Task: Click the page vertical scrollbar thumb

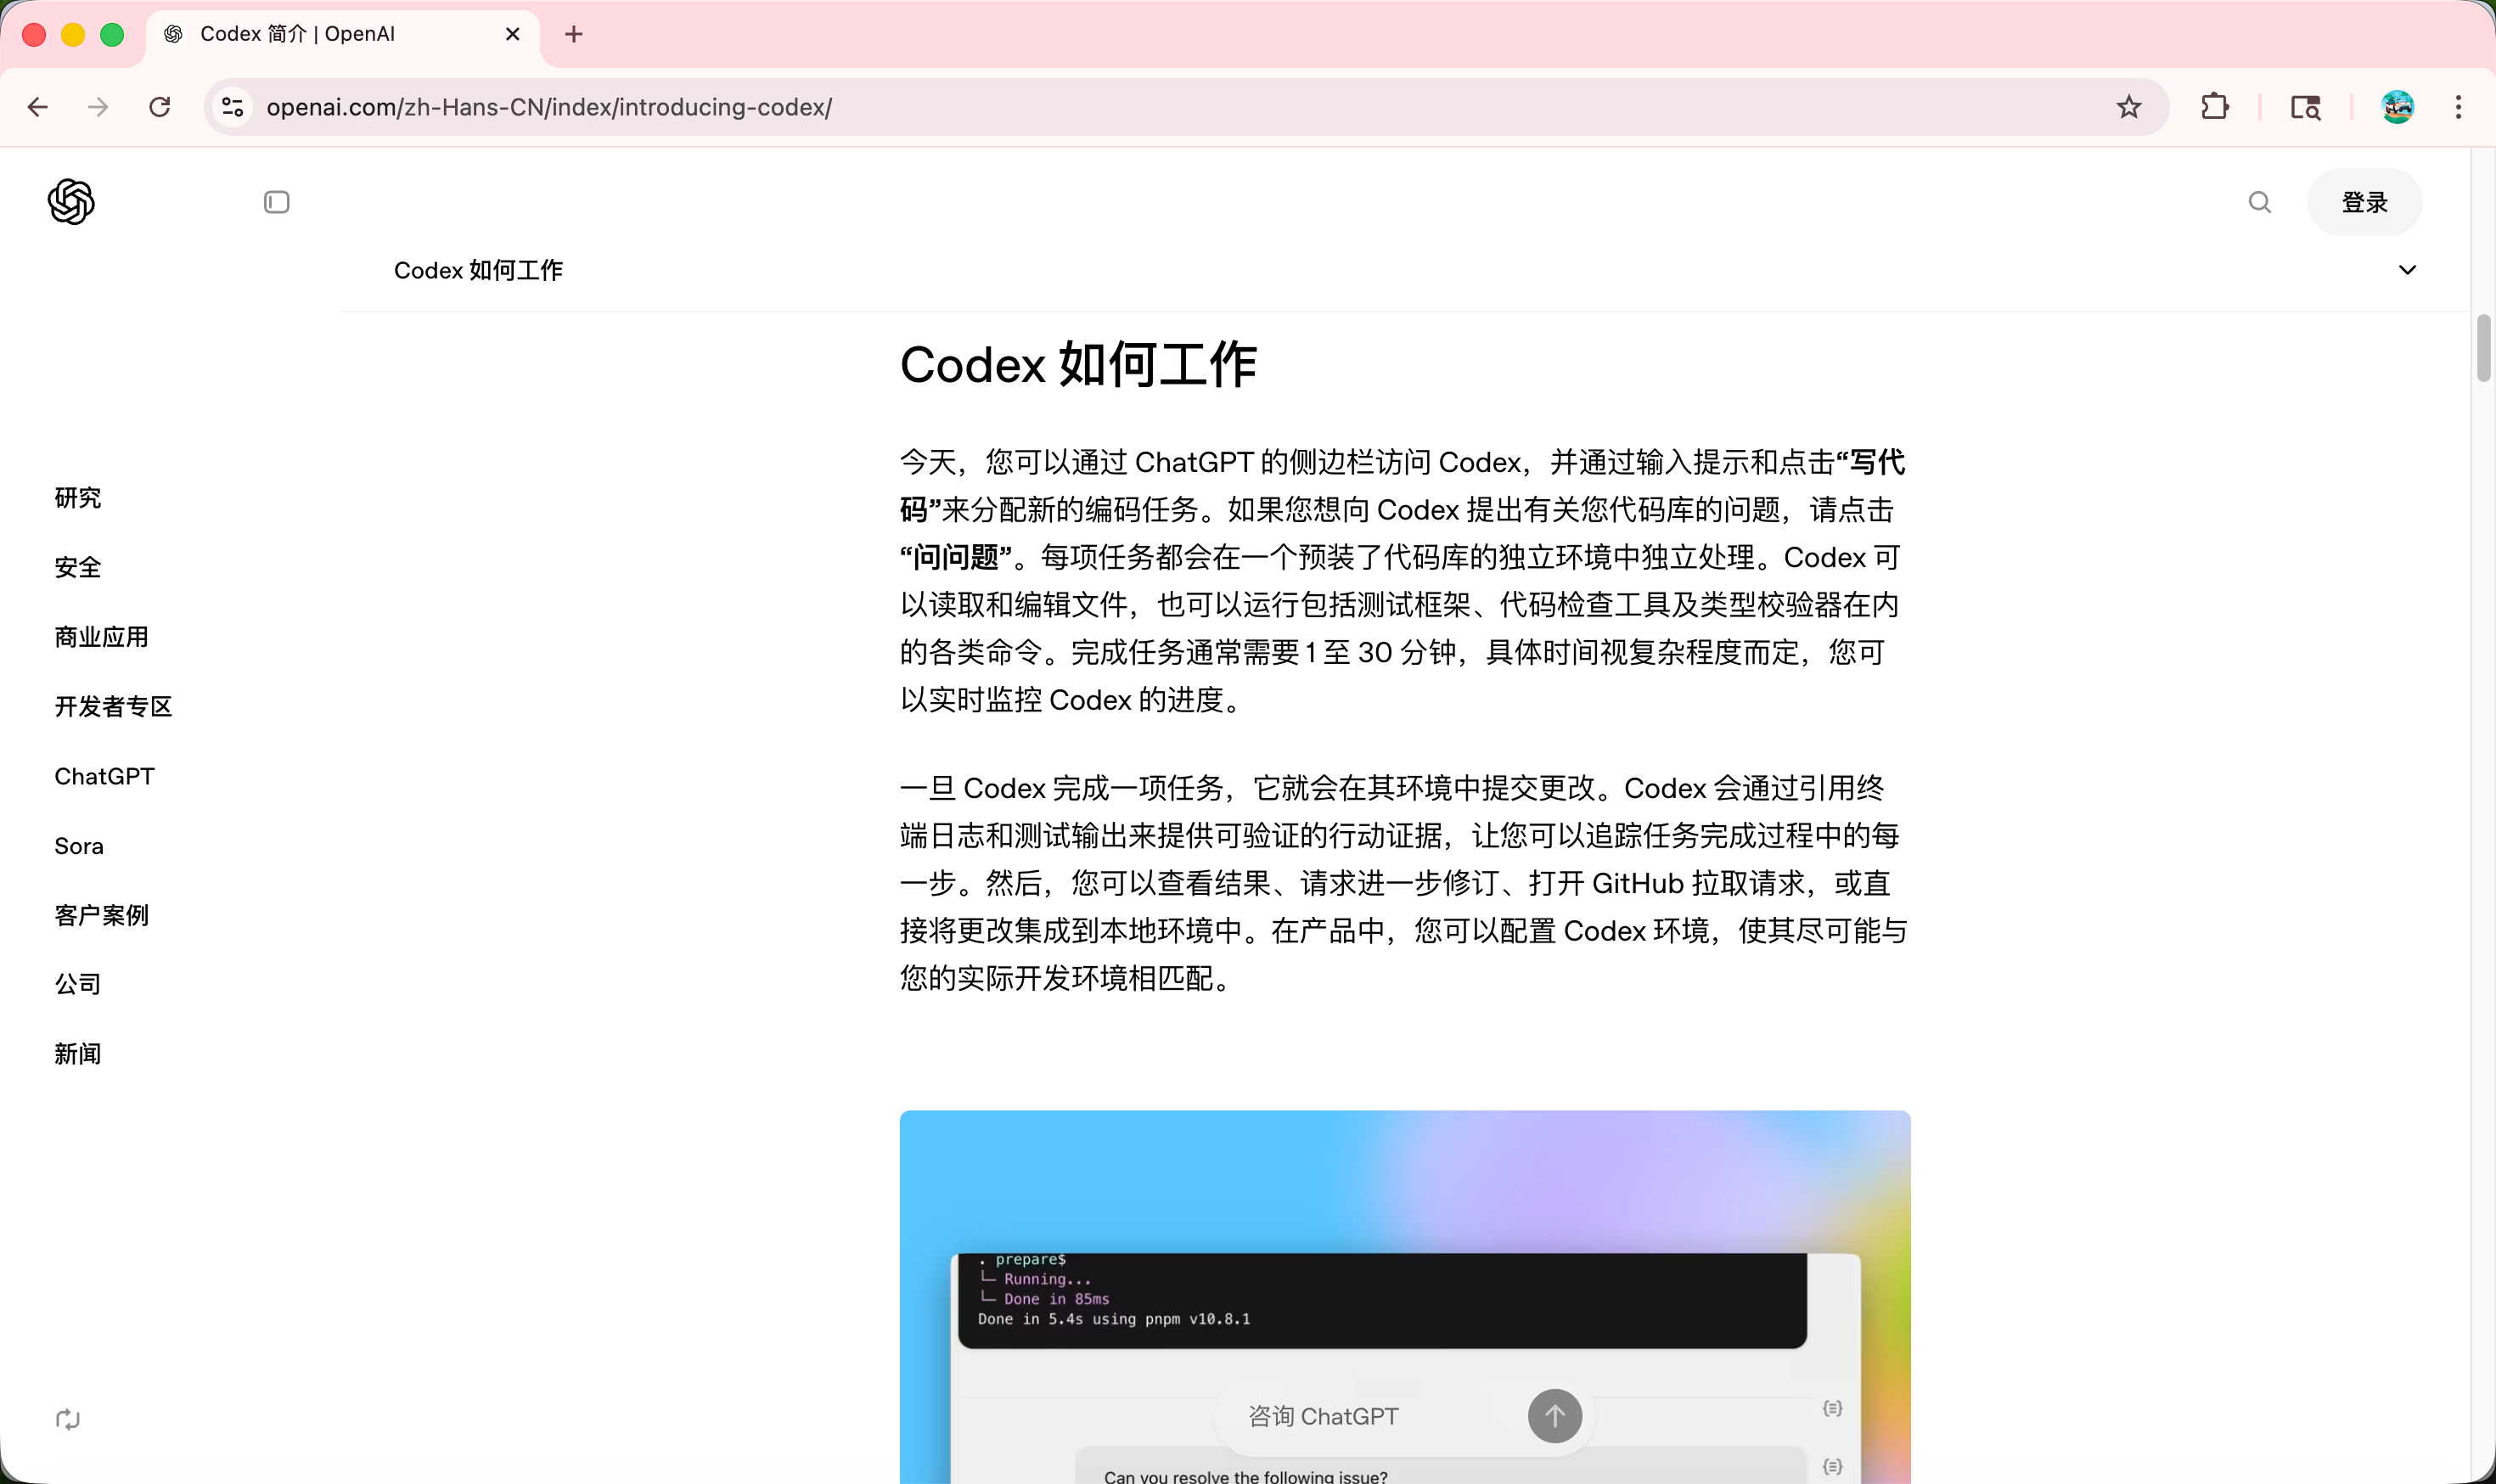Action: (2483, 347)
